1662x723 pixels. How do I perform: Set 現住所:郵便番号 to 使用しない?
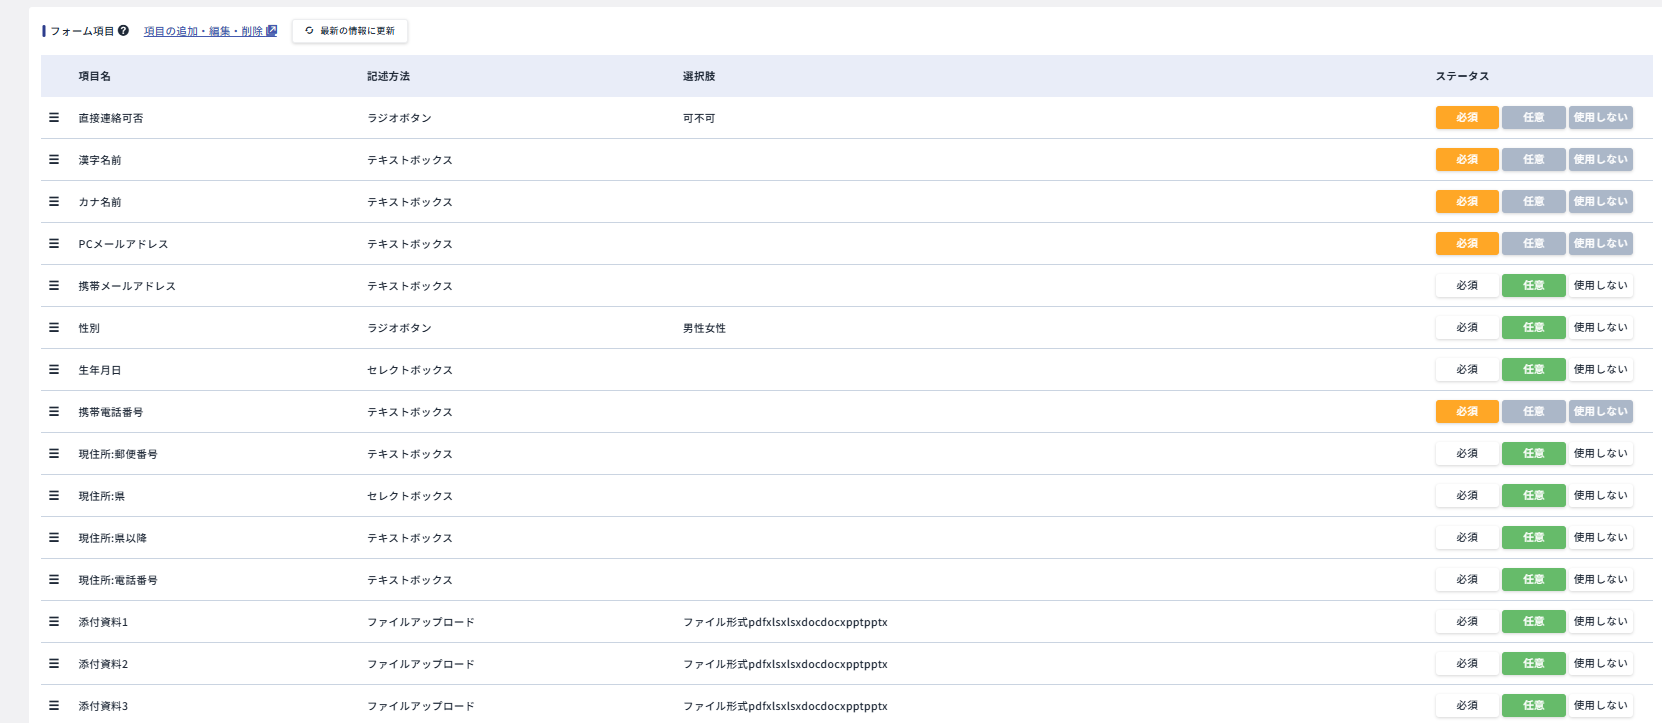(x=1600, y=454)
